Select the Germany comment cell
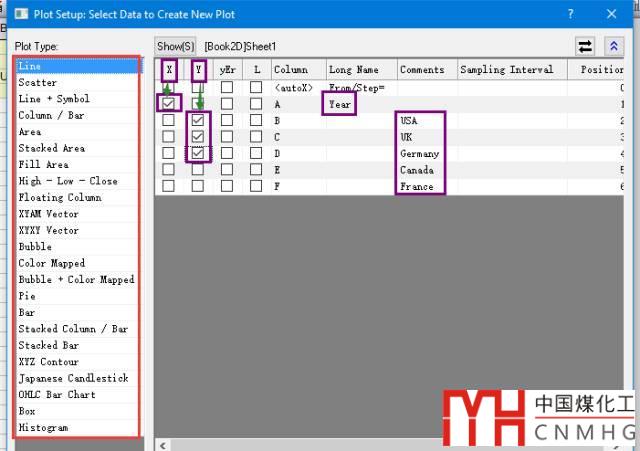640x451 pixels. coord(420,154)
